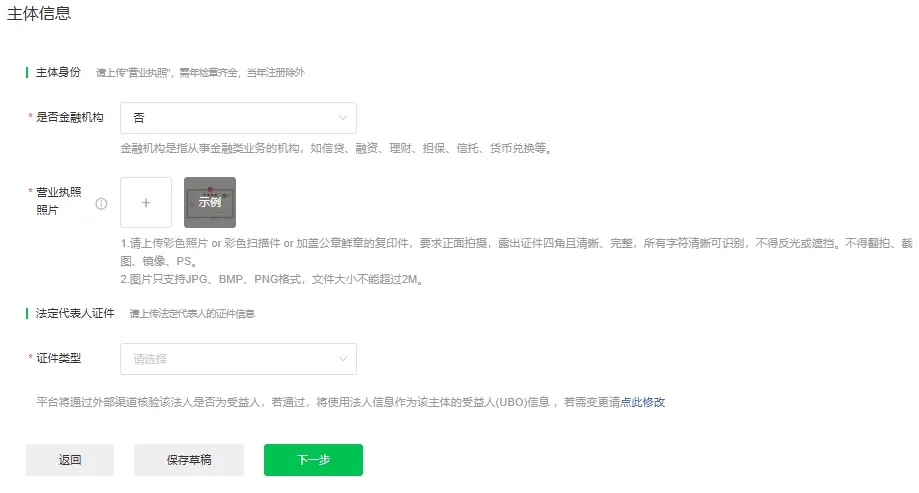919x493 pixels.
Task: Save the form with 保存草稿
Action: 189,460
